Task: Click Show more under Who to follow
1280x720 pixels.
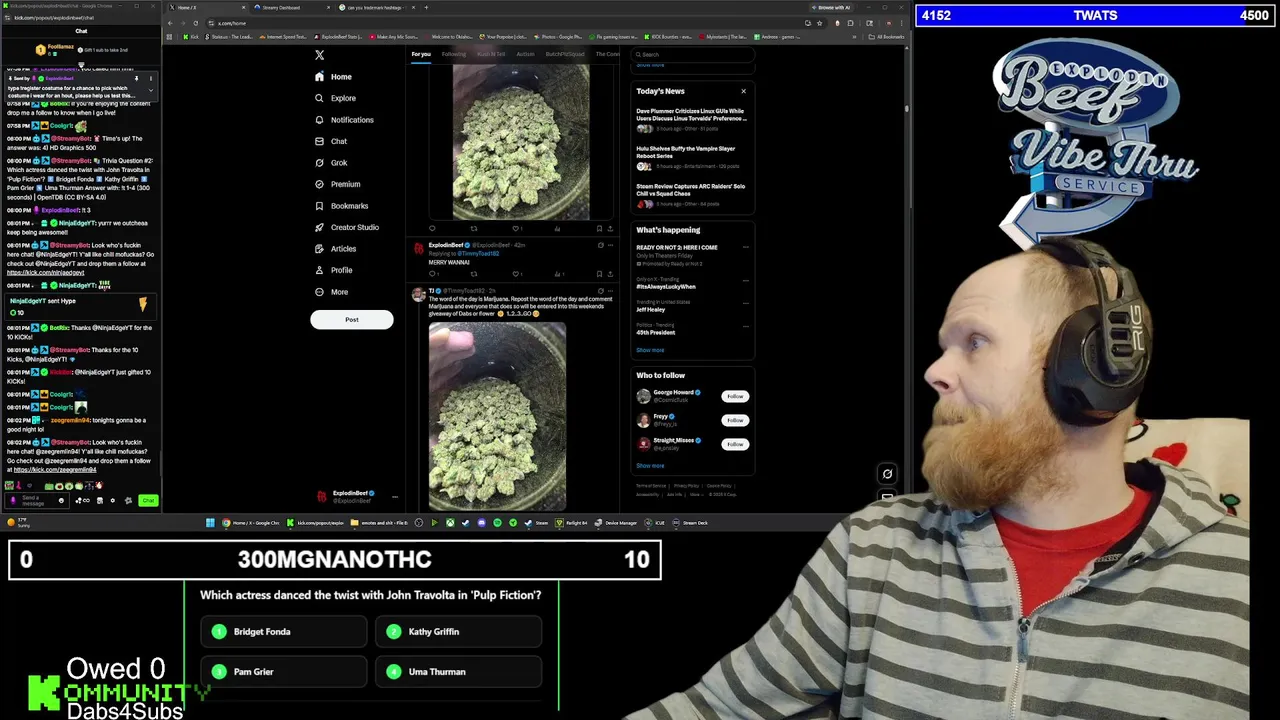Action: [x=650, y=466]
